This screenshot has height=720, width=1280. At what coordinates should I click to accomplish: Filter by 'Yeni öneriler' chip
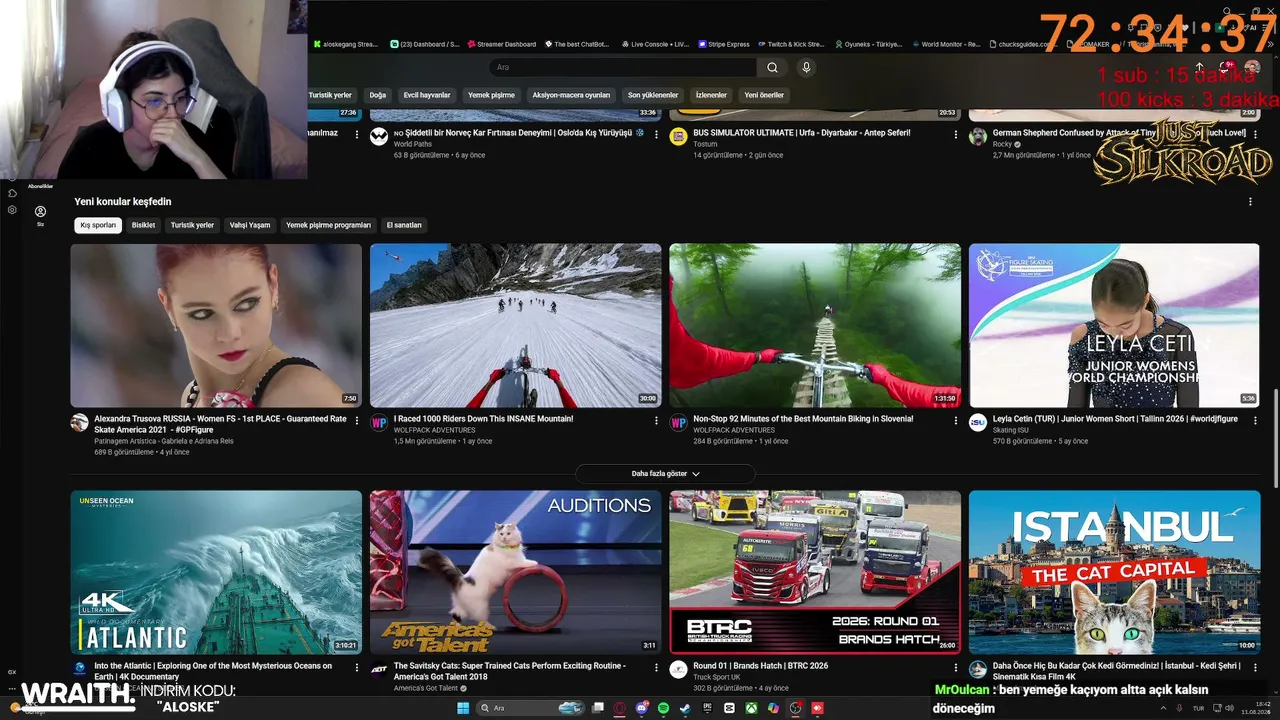click(x=764, y=95)
